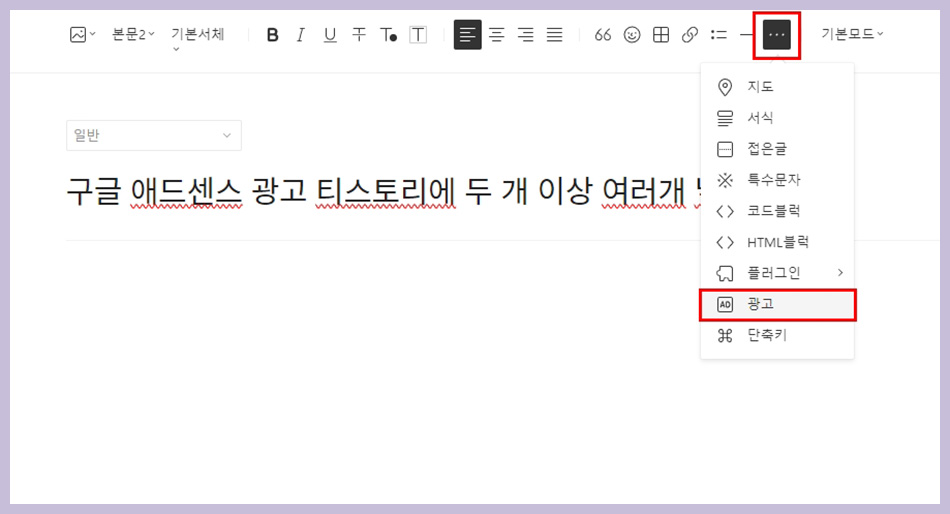
Task: Insert a hyperlink
Action: tap(689, 35)
